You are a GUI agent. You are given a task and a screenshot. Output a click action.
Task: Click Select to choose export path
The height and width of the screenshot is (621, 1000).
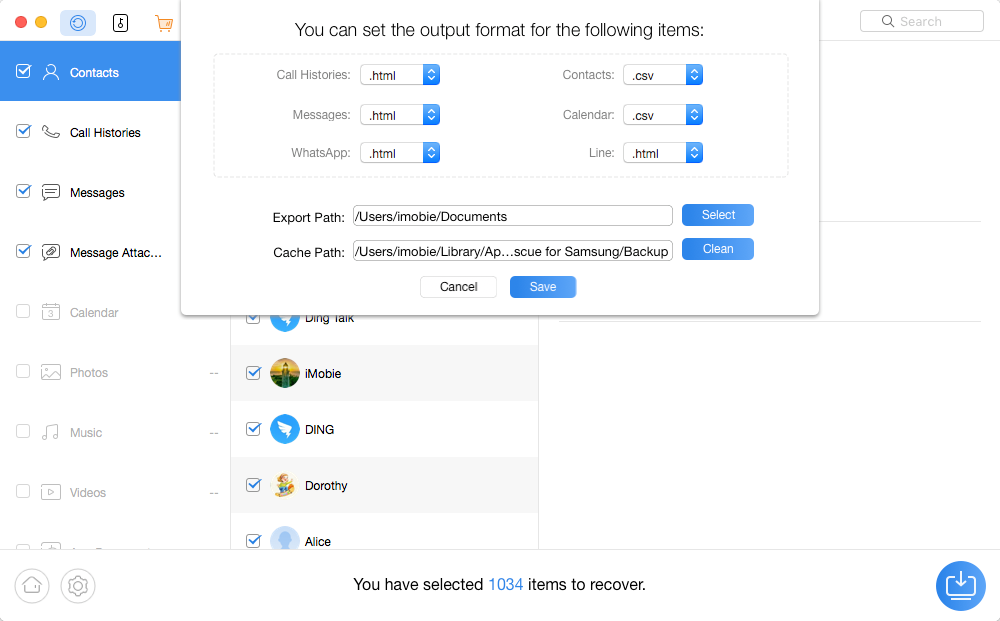coord(717,215)
